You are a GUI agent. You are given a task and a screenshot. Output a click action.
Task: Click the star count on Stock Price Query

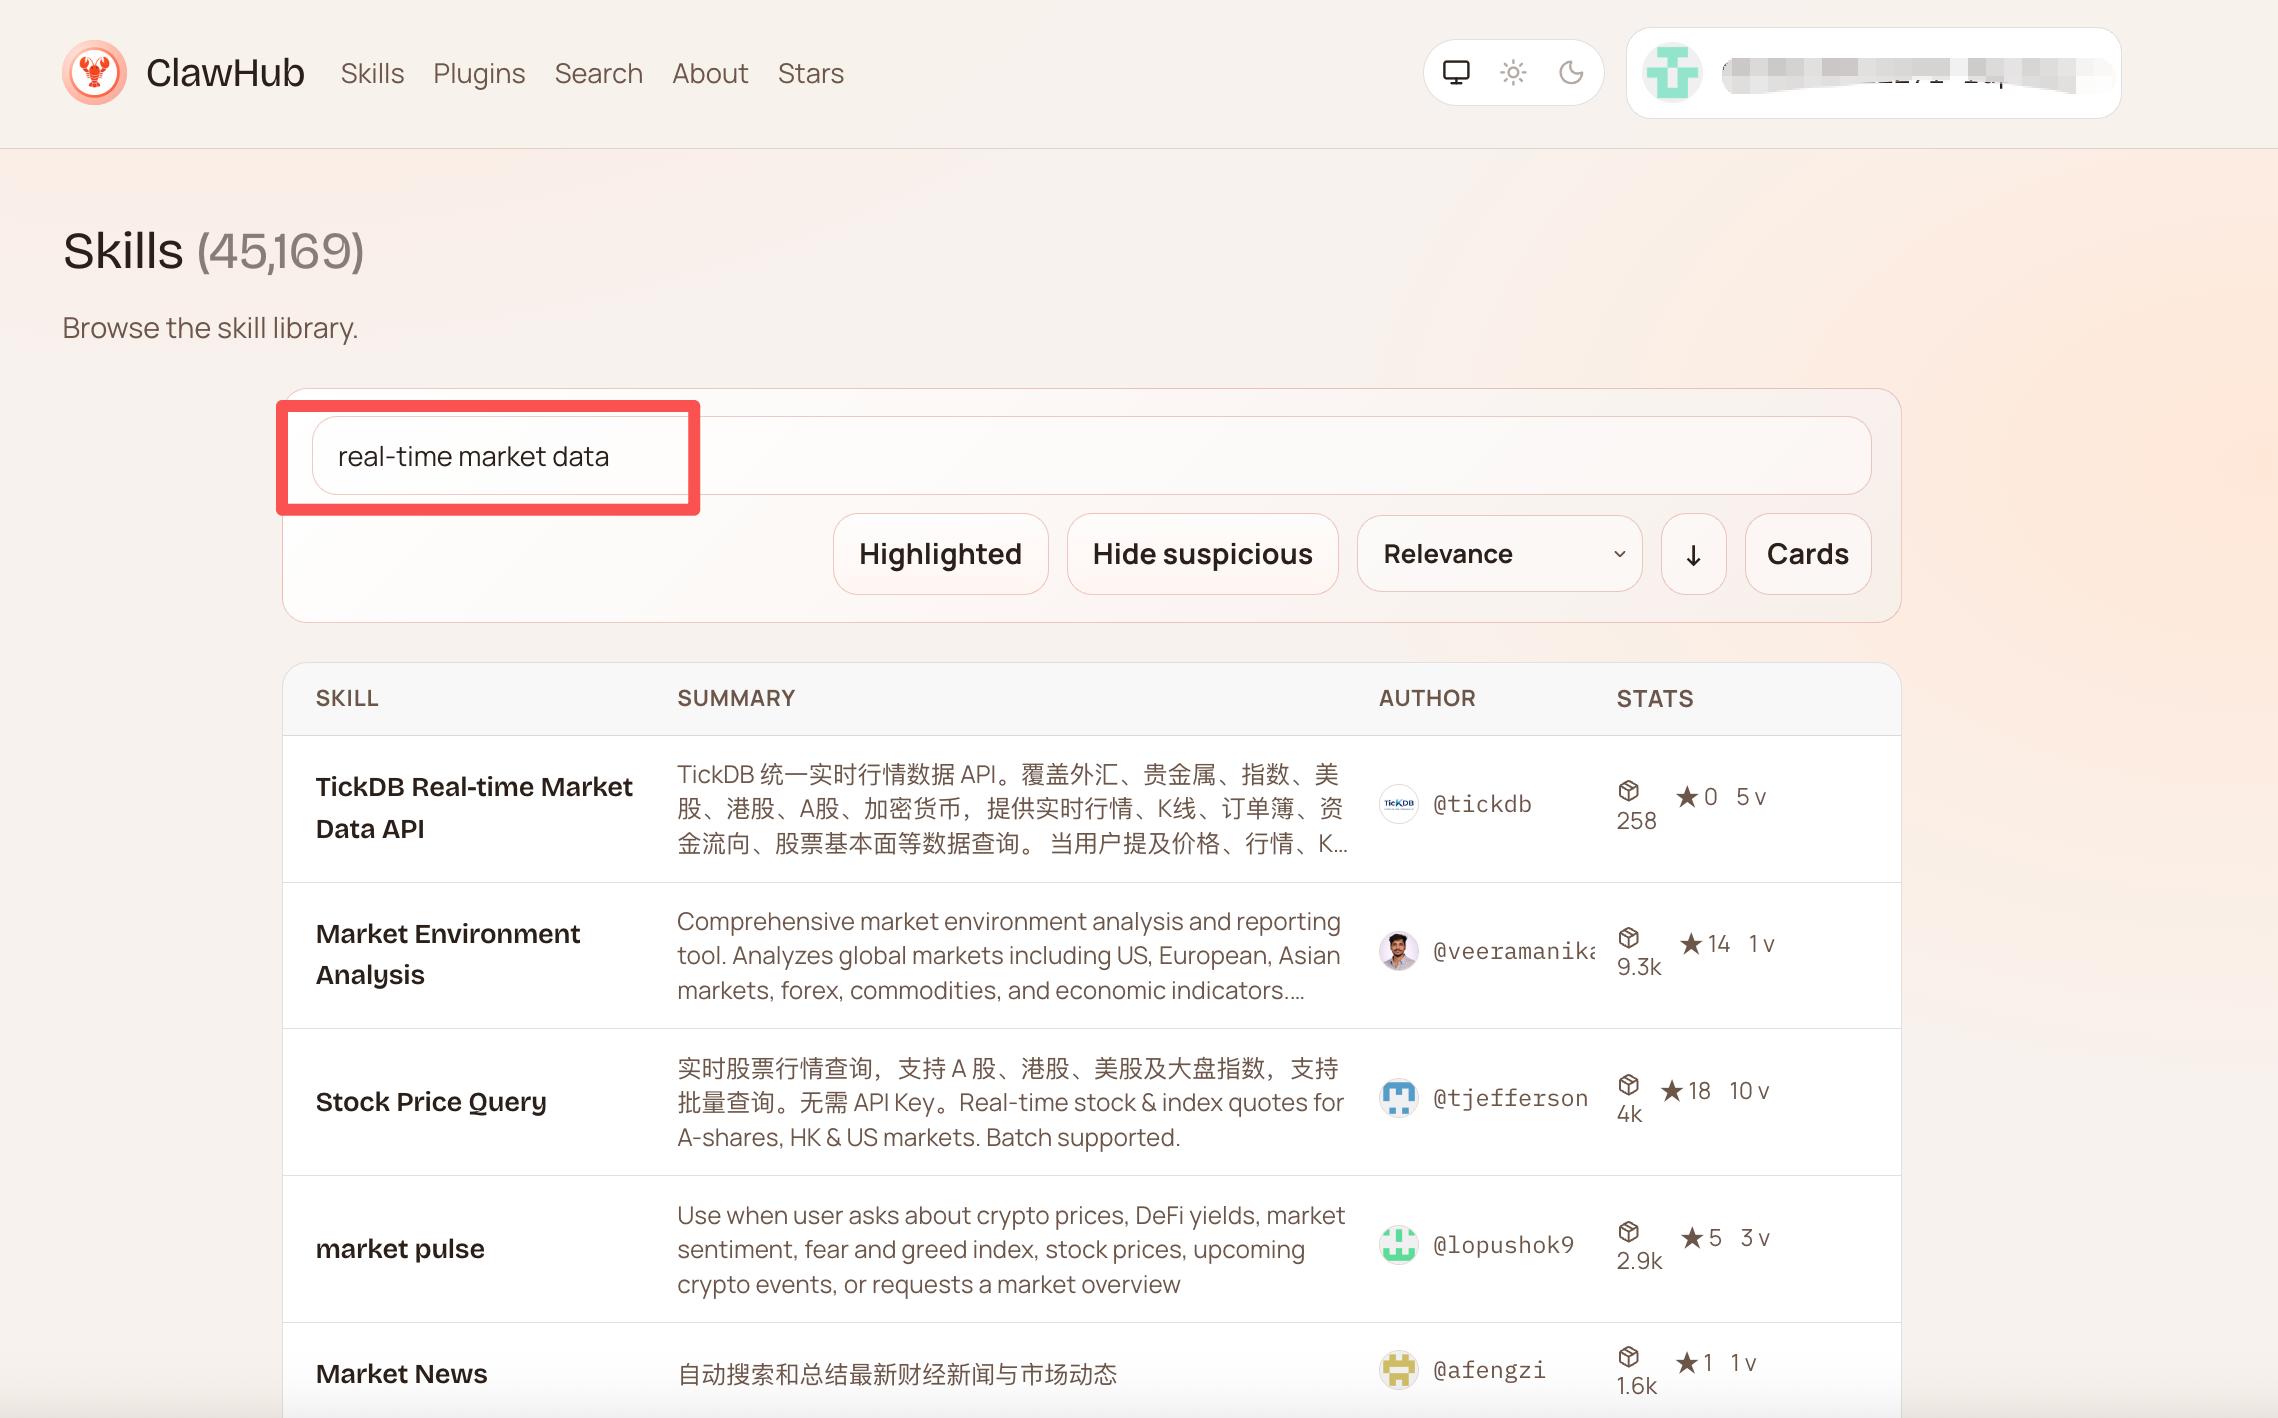point(1687,1090)
